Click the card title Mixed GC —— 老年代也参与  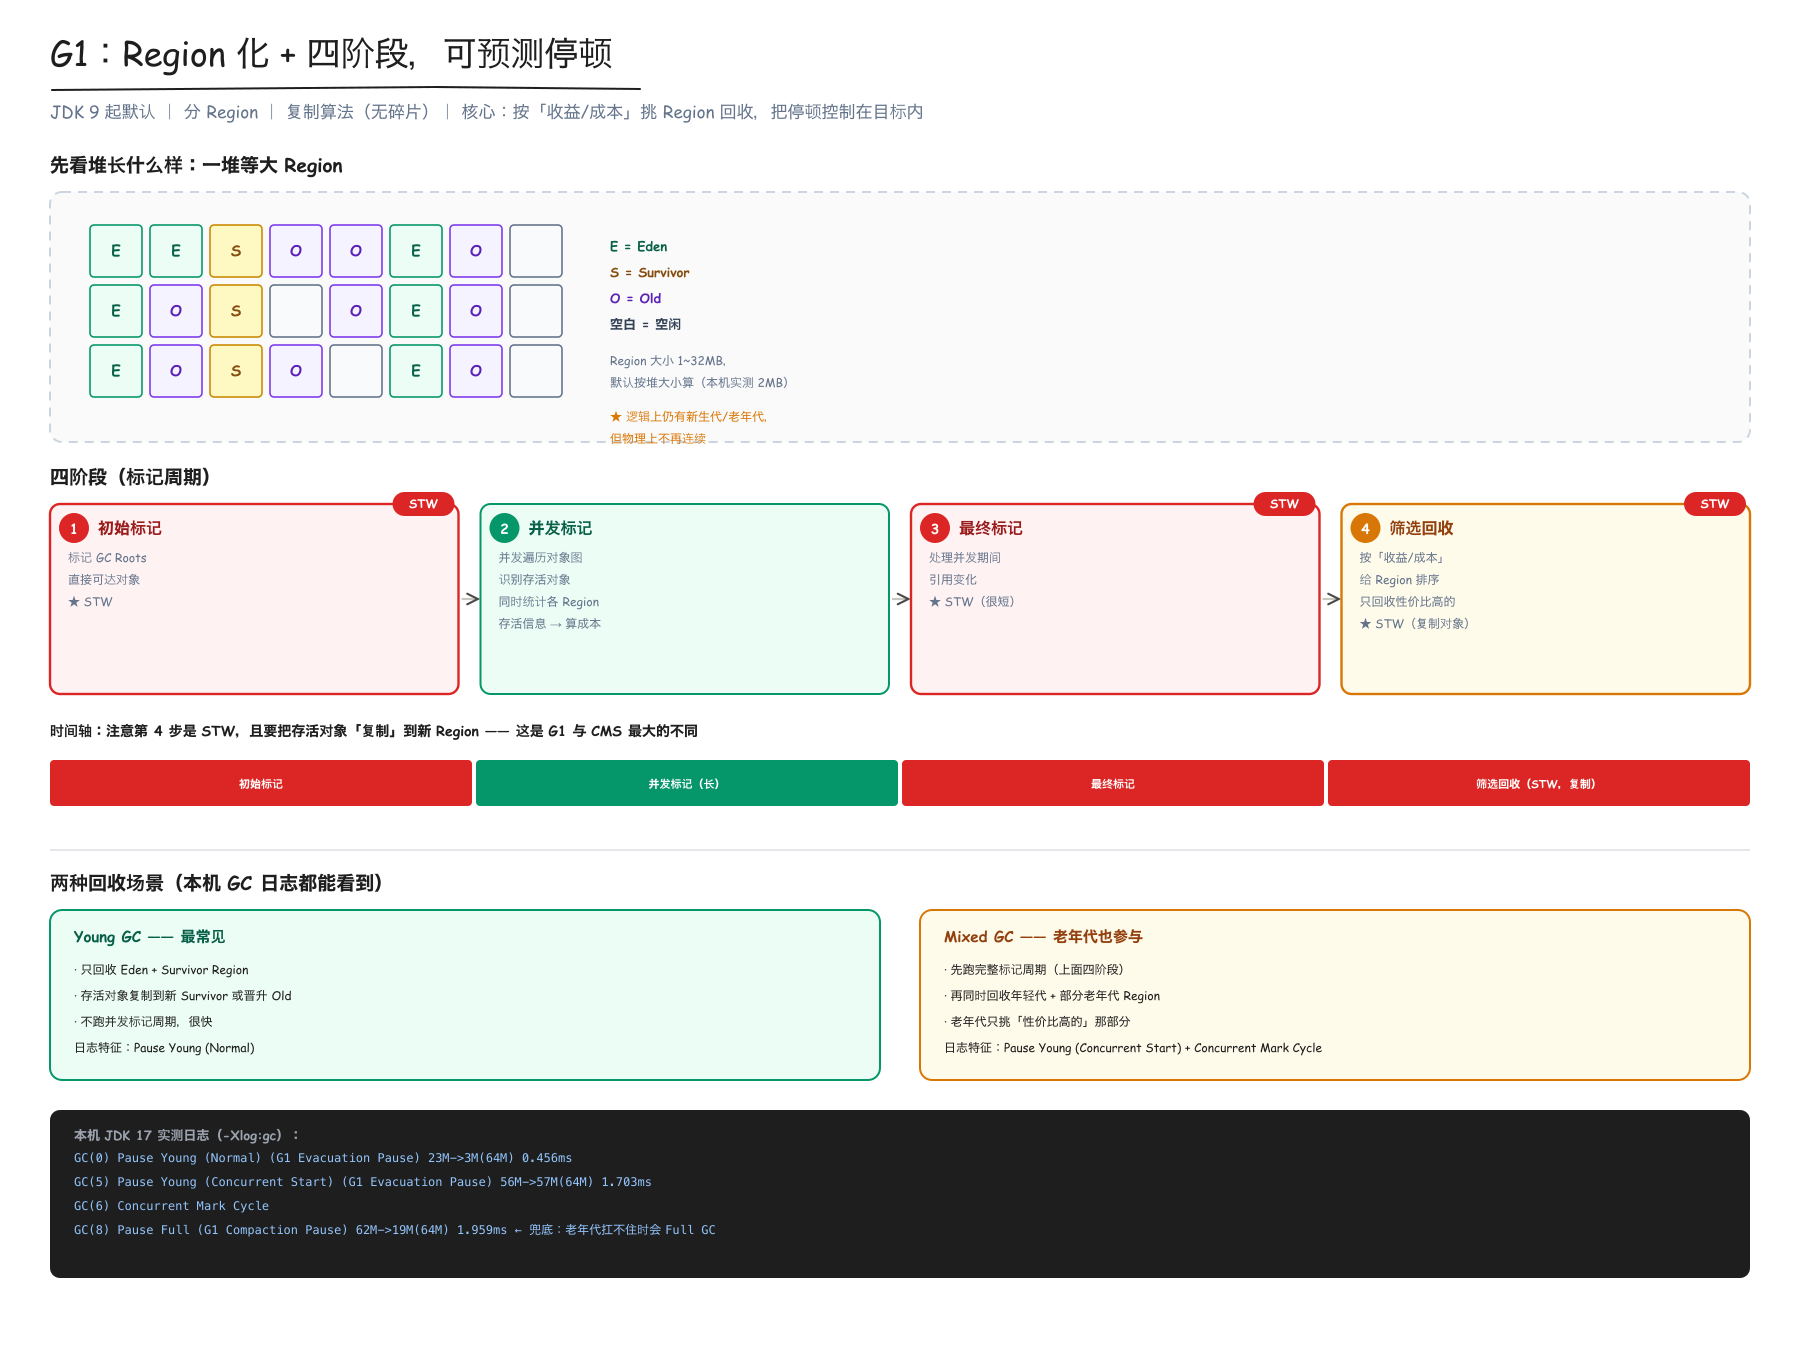[1043, 937]
